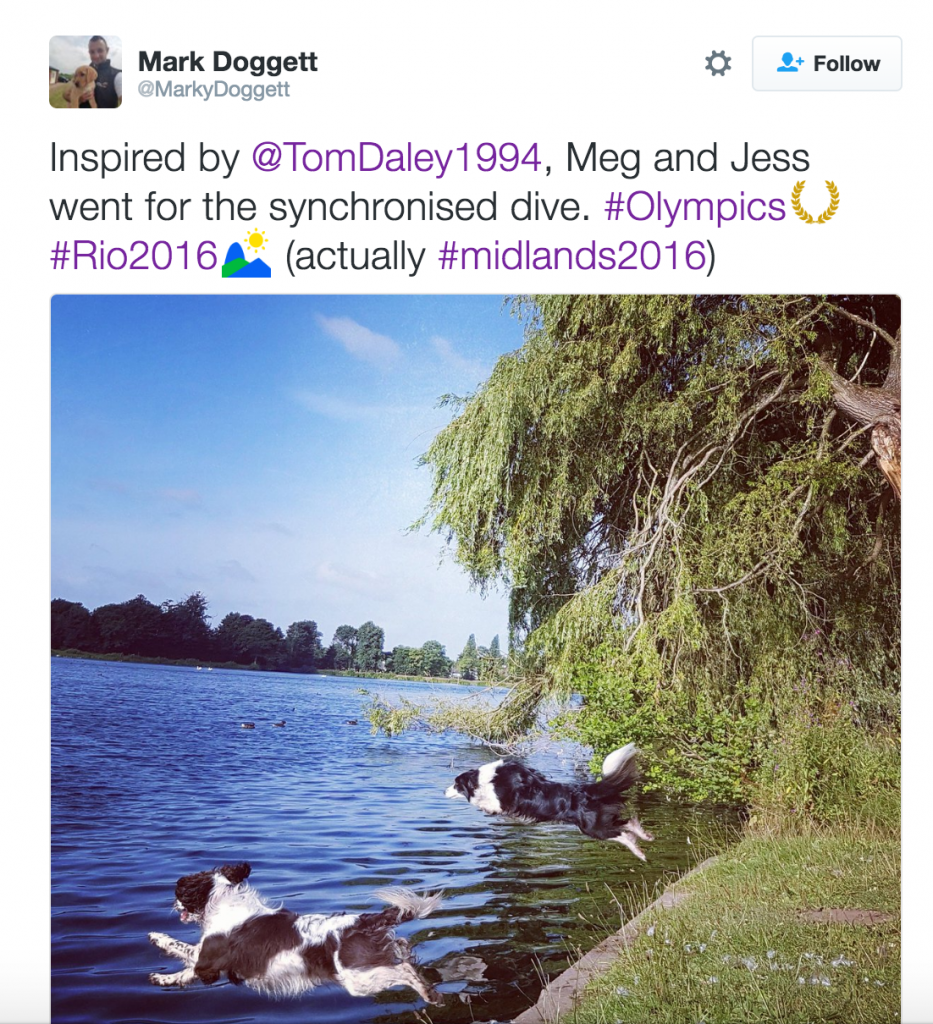Select the gear settings symbol near Follow
The image size is (933, 1024).
717,63
